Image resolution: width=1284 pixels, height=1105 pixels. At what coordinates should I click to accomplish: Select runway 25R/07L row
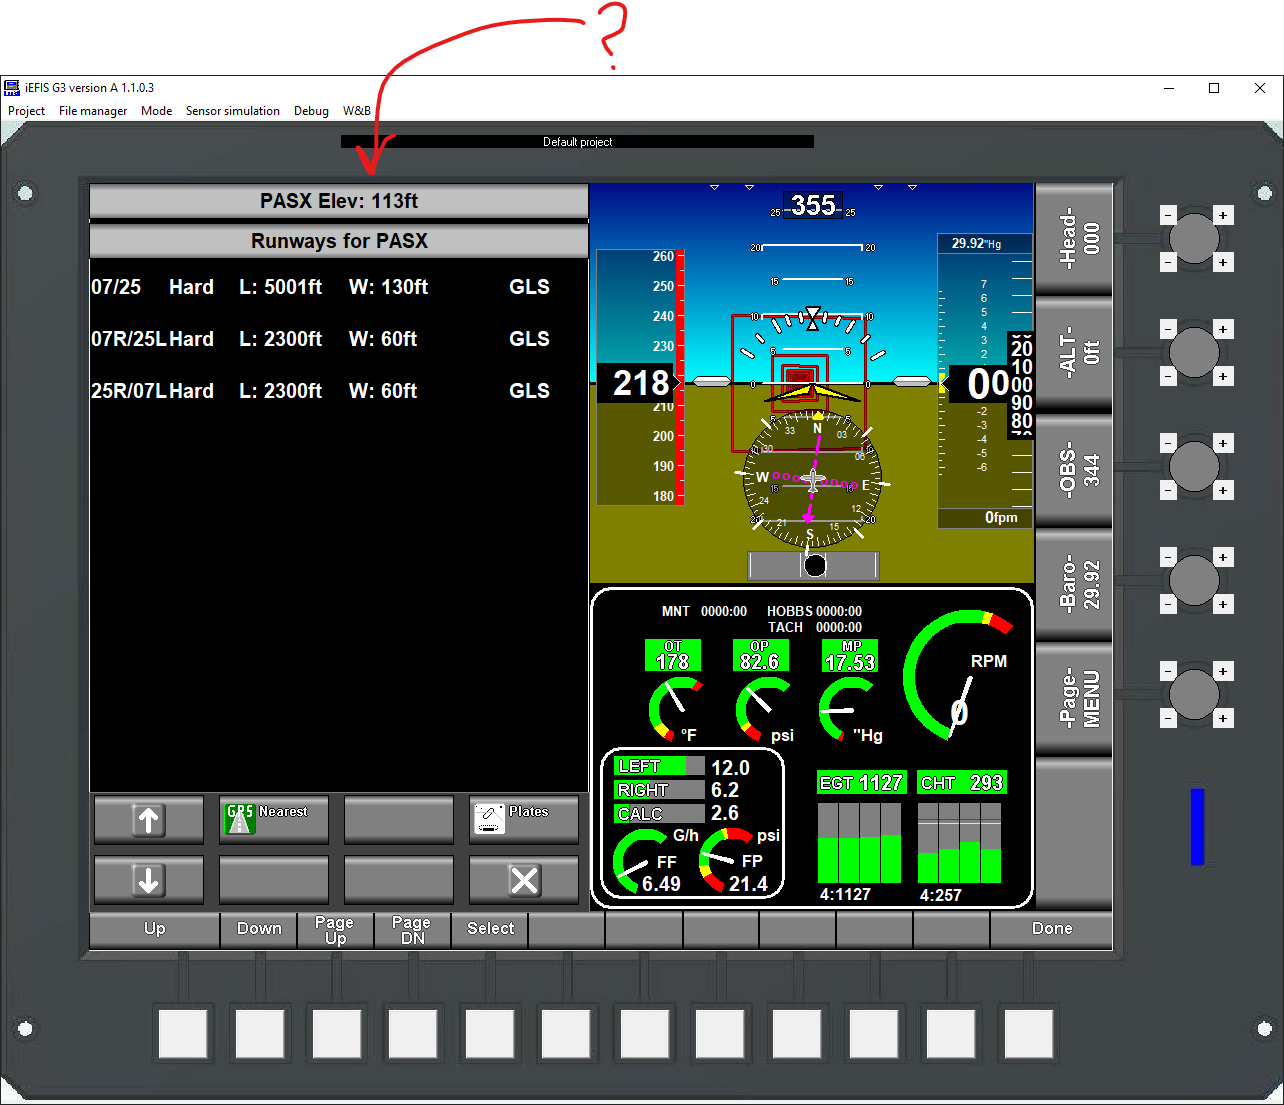pos(339,391)
